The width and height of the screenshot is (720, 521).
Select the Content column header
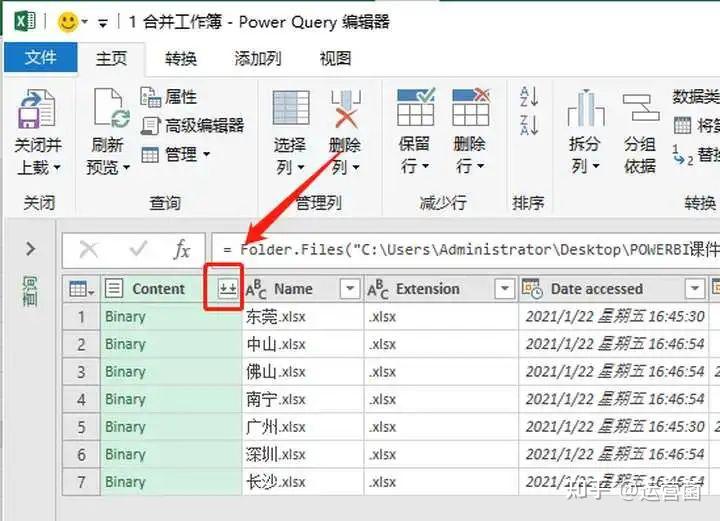(x=158, y=289)
